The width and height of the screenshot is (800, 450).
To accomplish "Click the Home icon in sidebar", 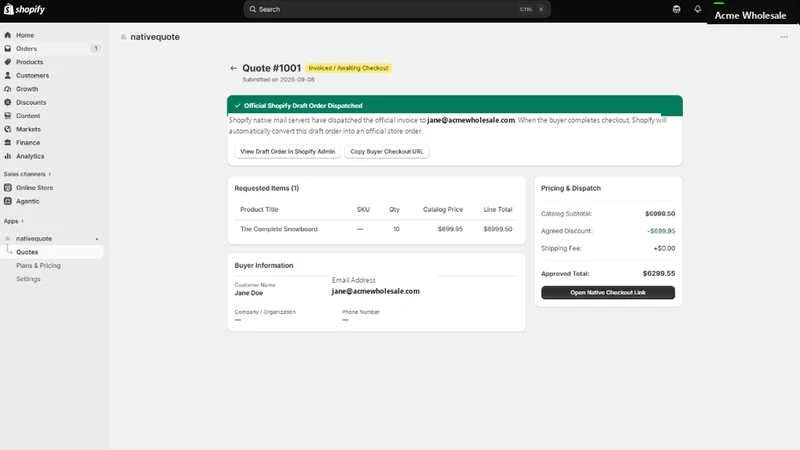I will [8, 35].
